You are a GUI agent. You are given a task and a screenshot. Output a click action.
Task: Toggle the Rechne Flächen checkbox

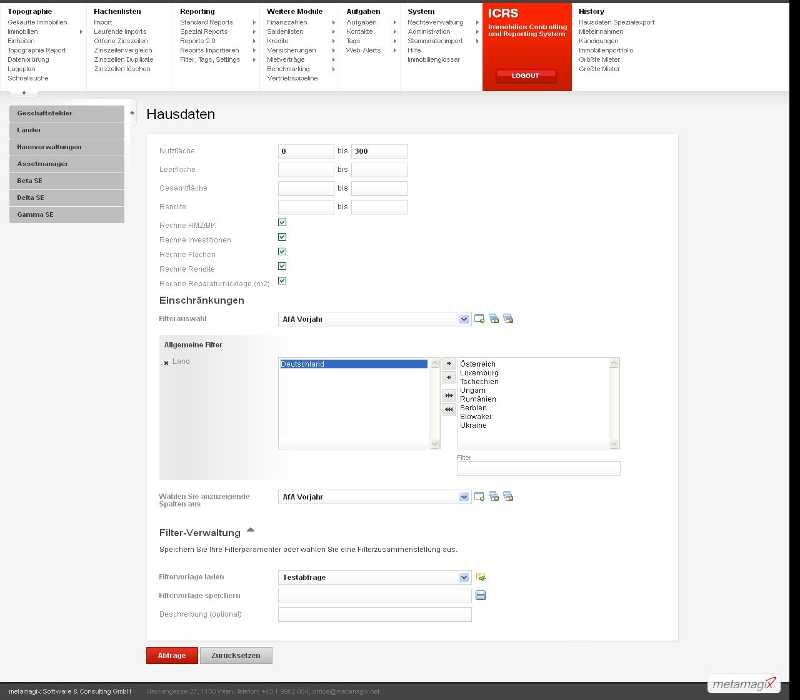point(282,252)
